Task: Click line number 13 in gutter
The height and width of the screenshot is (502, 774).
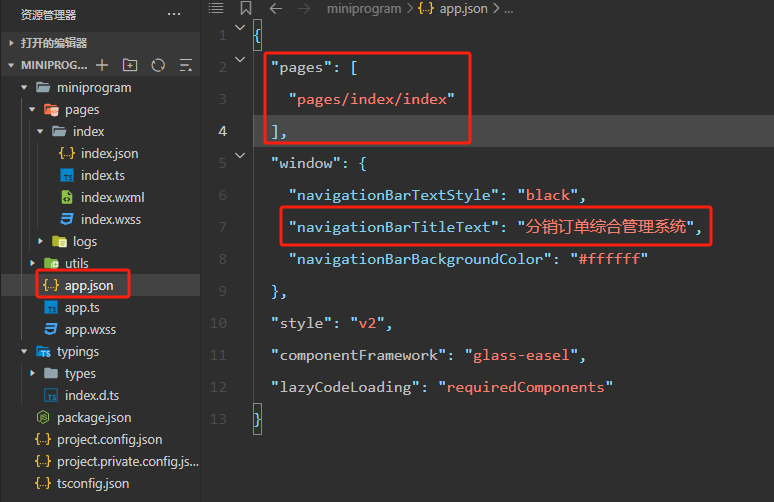Action: pyautogui.click(x=218, y=419)
